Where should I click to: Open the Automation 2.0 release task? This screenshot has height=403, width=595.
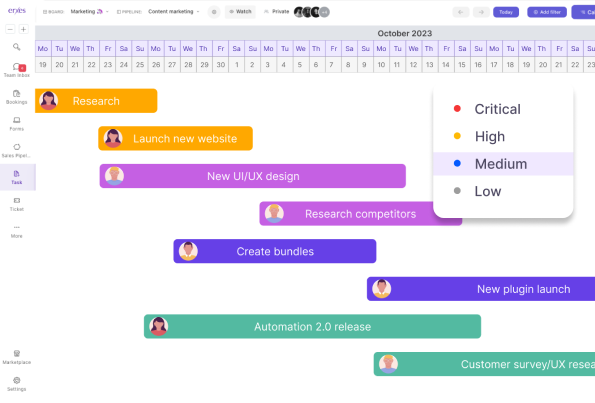312,326
